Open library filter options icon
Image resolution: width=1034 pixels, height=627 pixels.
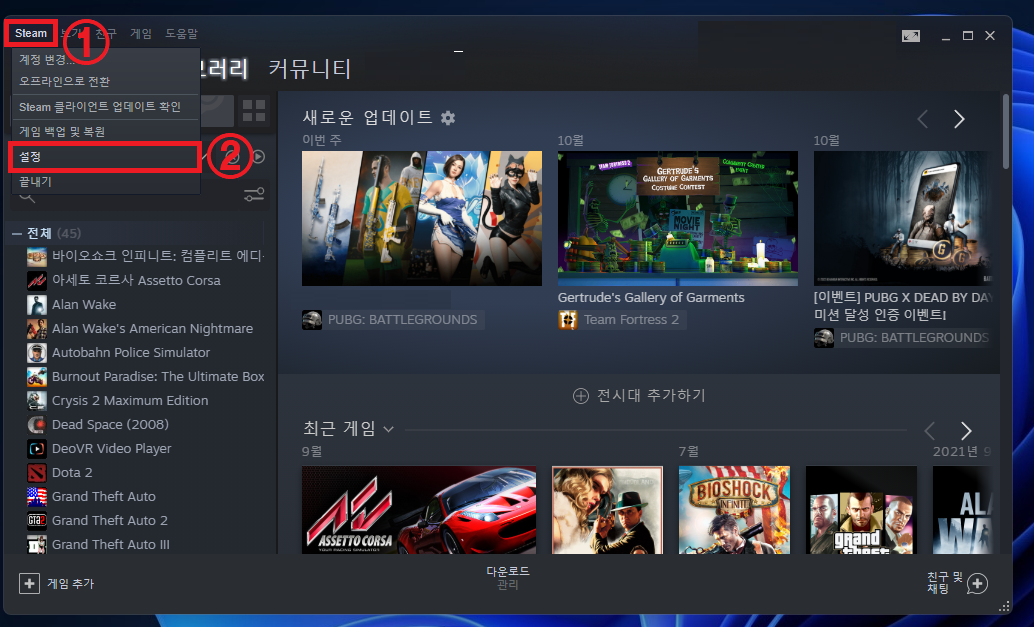coord(254,194)
